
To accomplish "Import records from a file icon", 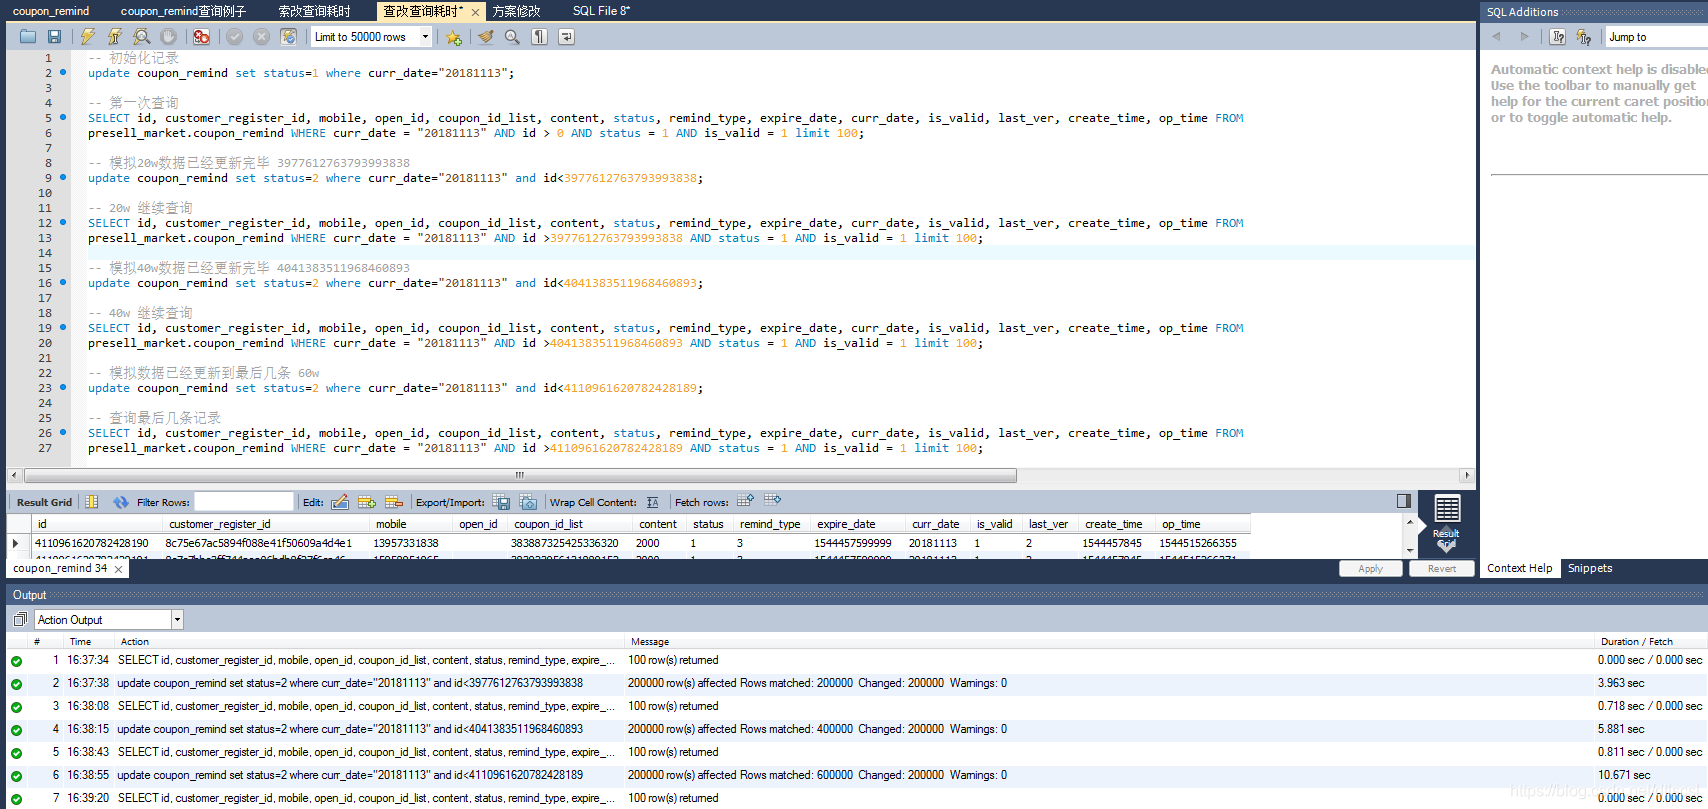I will click(x=528, y=502).
